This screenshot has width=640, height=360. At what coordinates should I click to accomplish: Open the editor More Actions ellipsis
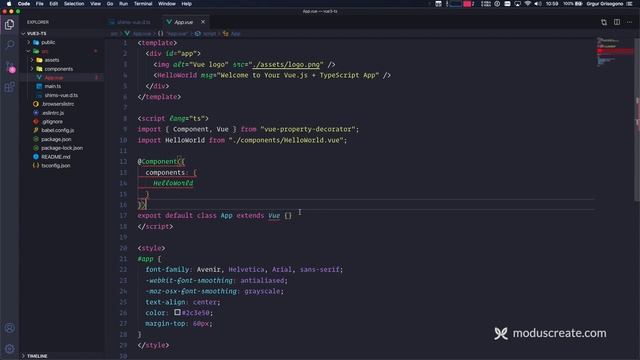pyautogui.click(x=629, y=22)
